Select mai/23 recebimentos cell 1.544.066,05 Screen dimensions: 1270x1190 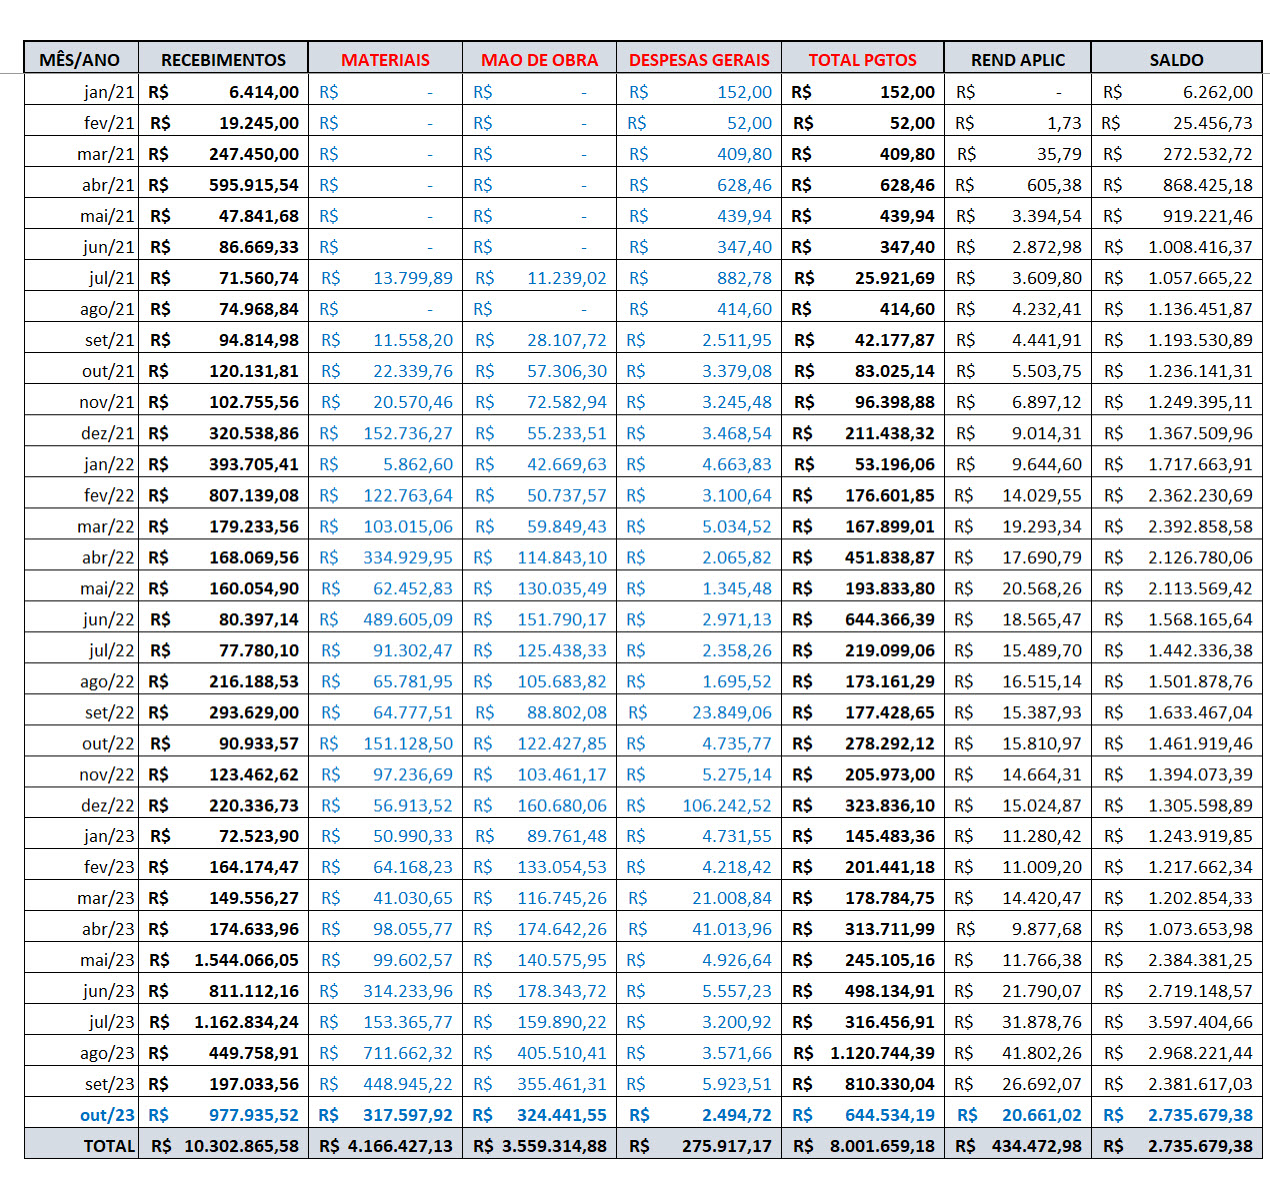pyautogui.click(x=246, y=960)
